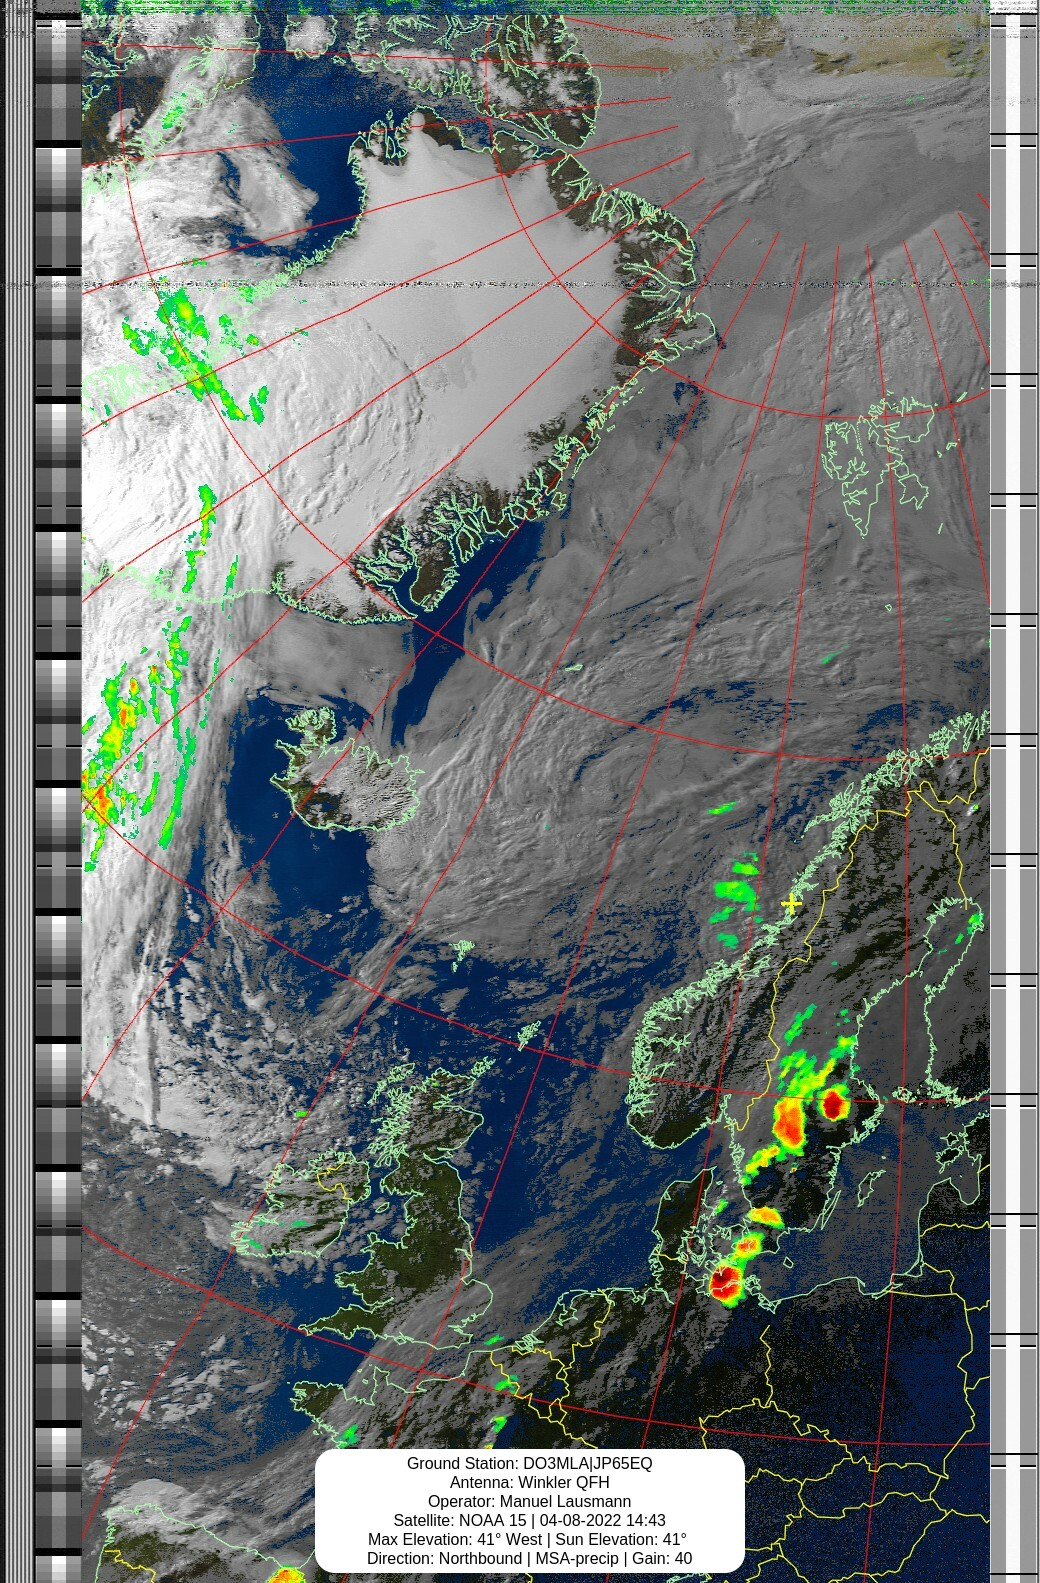Click the 'Direction: Northbound | MSA-precip' line
Image resolution: width=1040 pixels, height=1583 pixels.
[529, 1558]
